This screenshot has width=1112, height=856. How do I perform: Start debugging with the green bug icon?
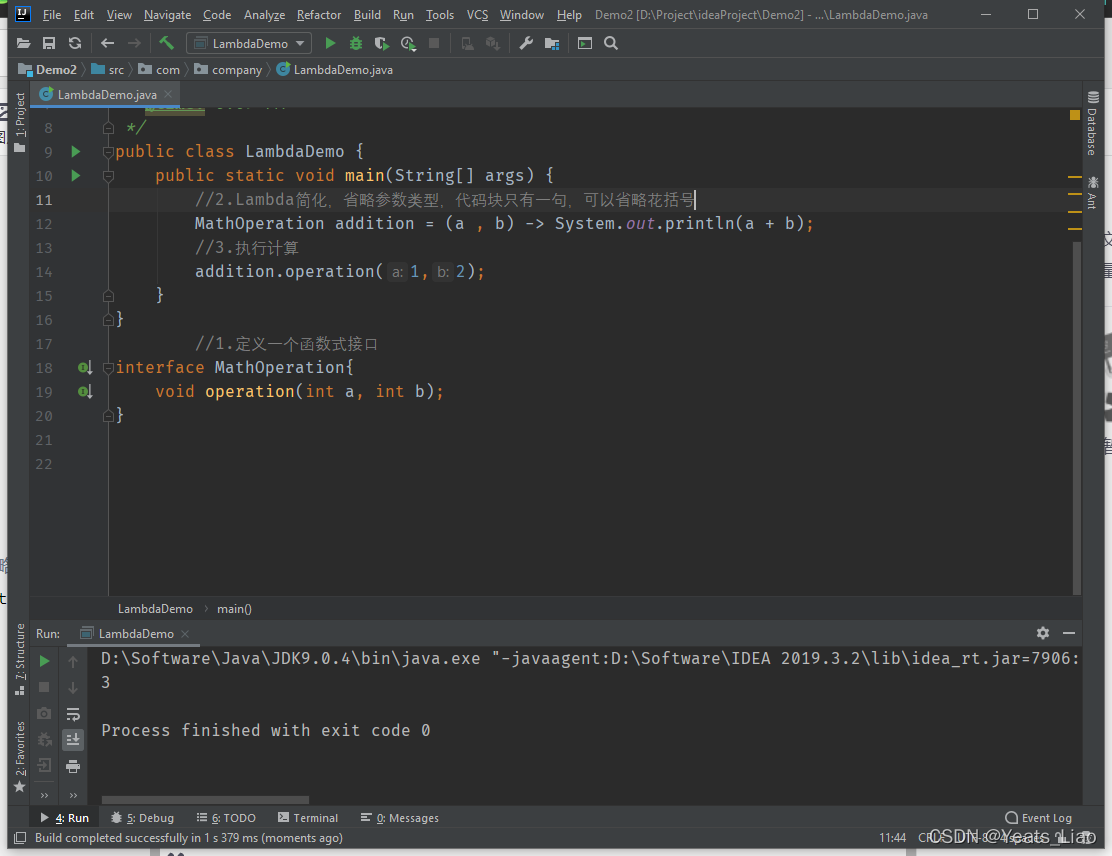[356, 43]
